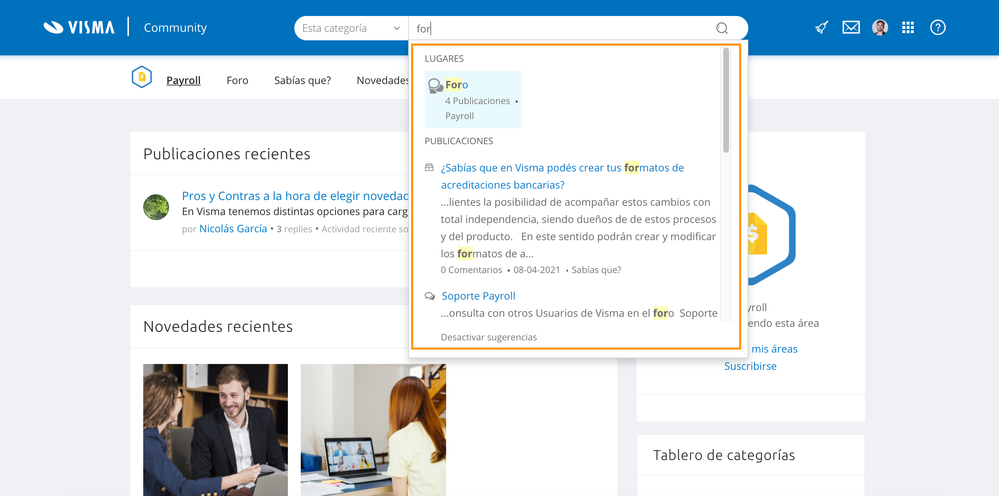Open the 'Soporte Payroll' suggestion
Image resolution: width=999 pixels, height=496 pixels.
point(478,296)
